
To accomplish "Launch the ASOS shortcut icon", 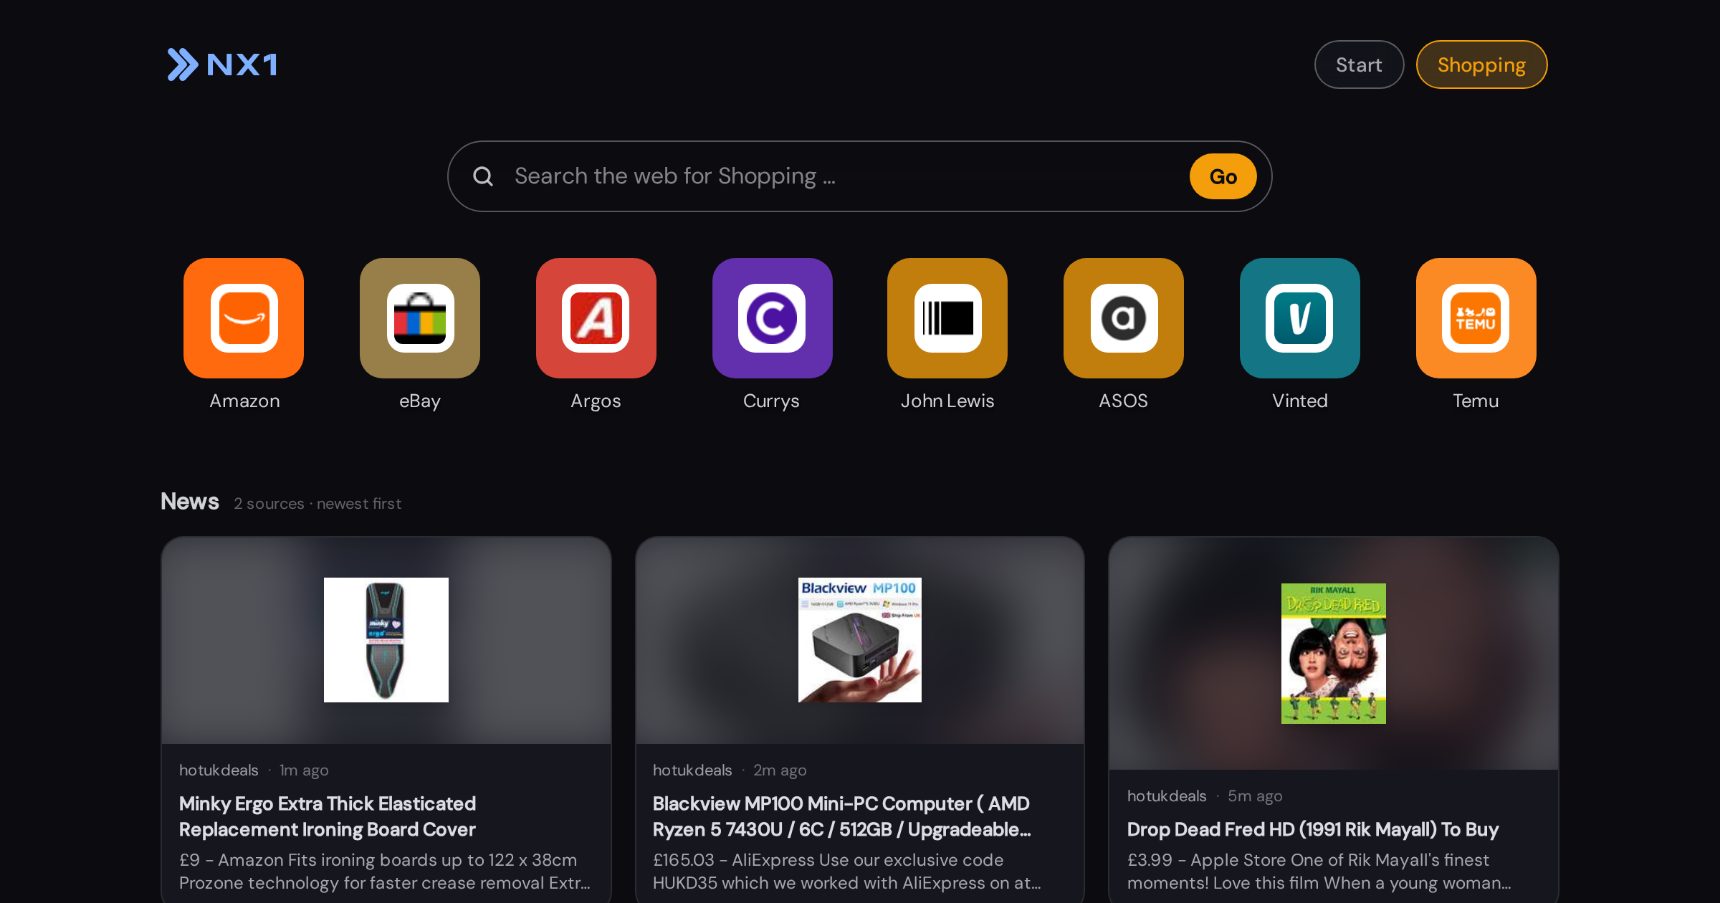I will 1124,318.
